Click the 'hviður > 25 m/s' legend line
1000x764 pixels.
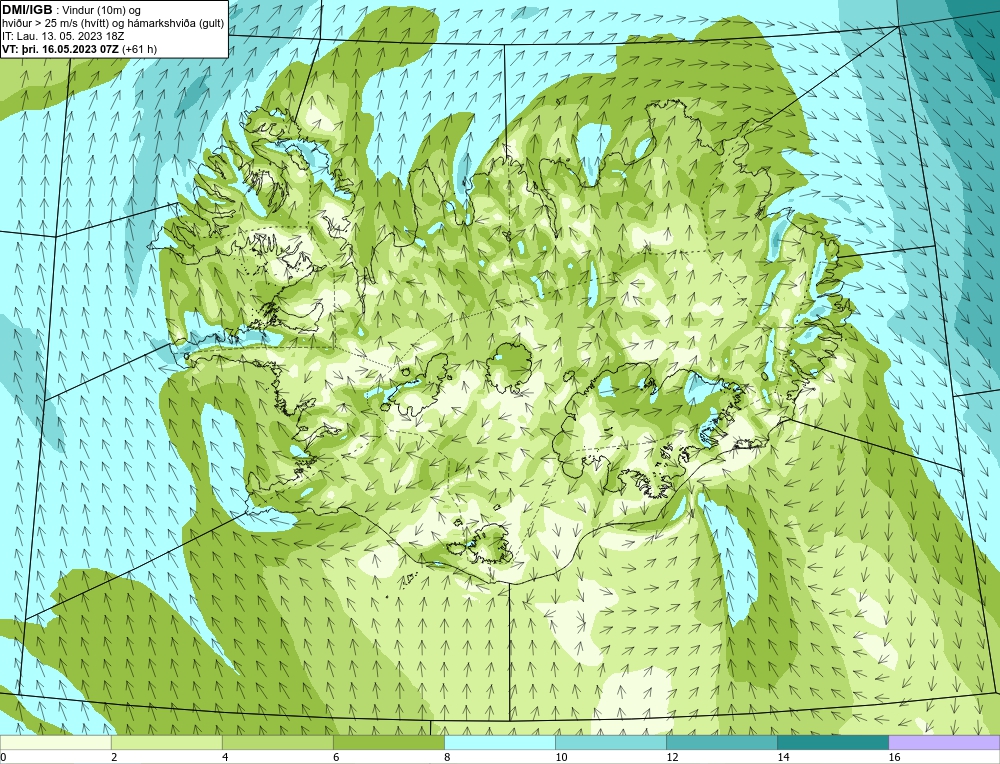click(x=112, y=23)
